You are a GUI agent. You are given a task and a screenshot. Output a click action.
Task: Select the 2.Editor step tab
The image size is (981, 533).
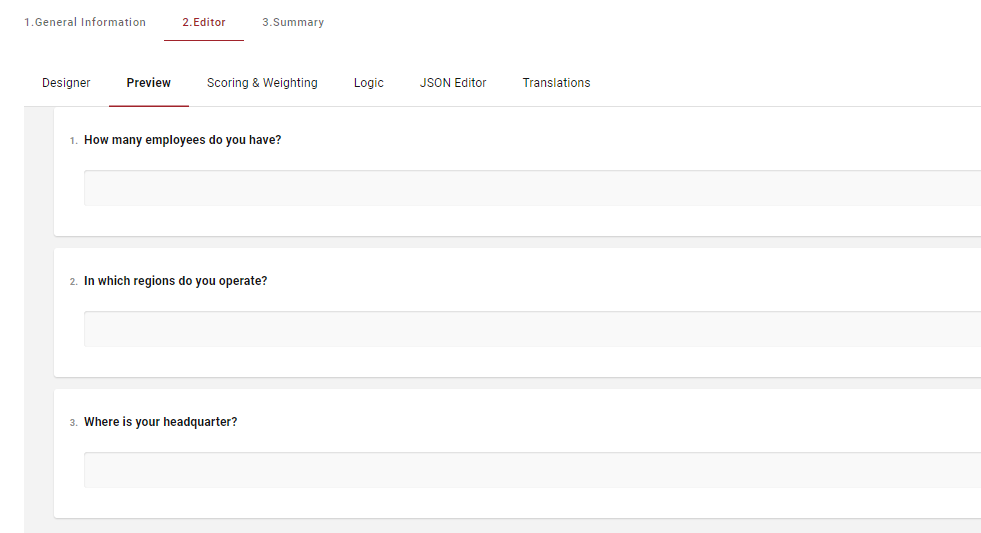click(204, 22)
